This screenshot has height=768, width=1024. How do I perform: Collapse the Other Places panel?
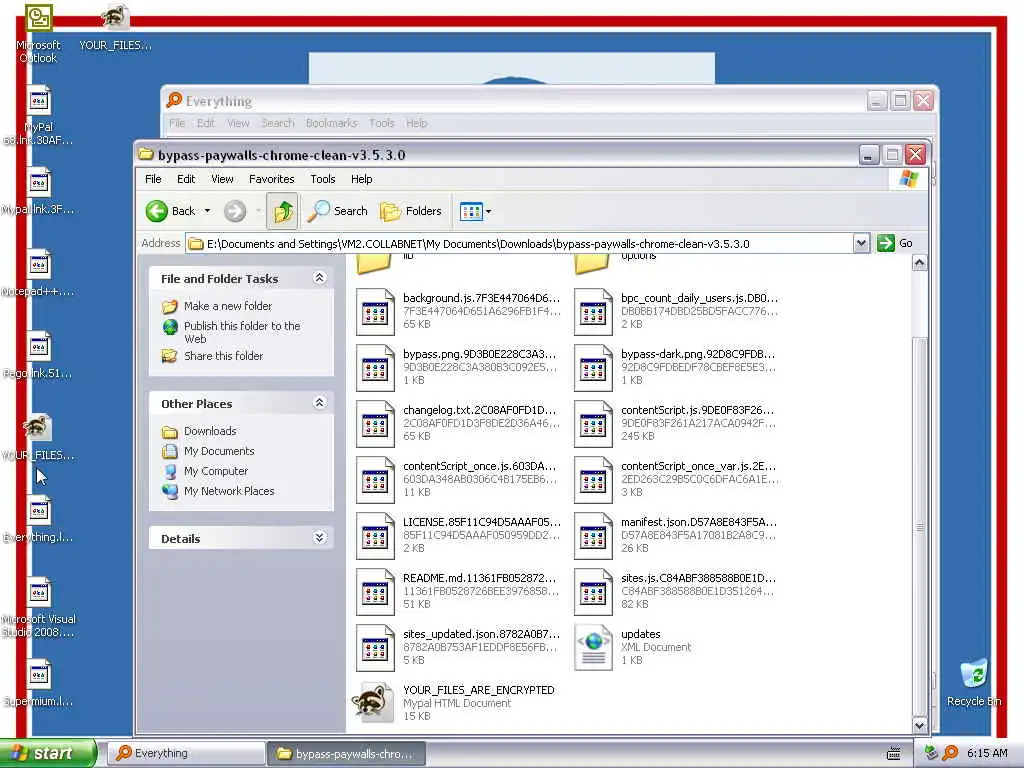point(319,403)
